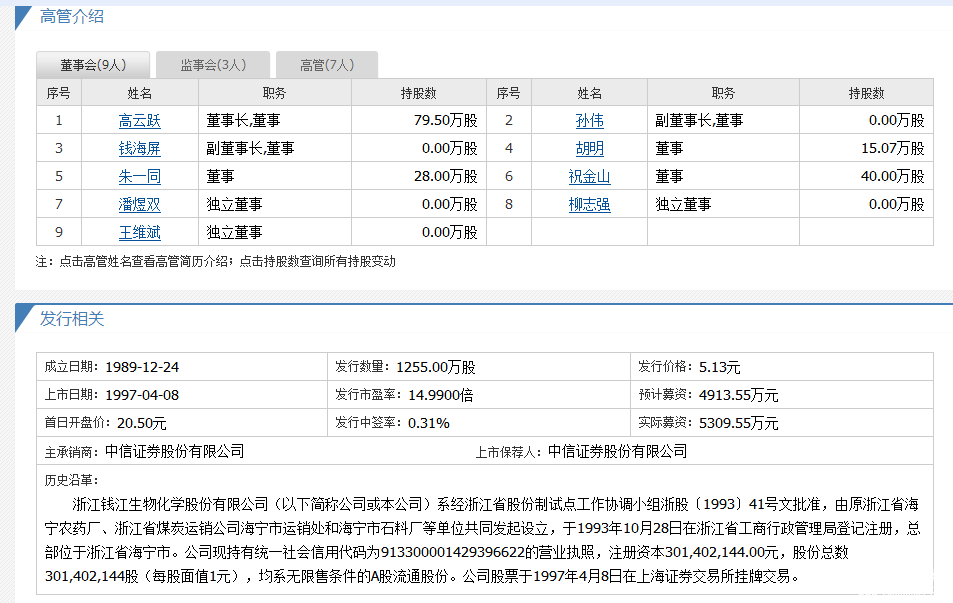
Task: Click the 历史沿革 label
Action: click(71, 480)
